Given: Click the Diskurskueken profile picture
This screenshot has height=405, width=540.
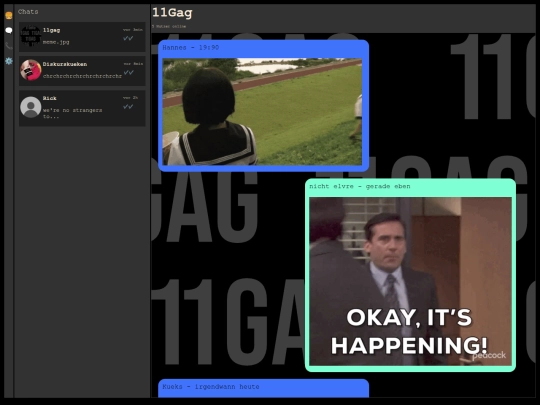Looking at the screenshot, I should pyautogui.click(x=31, y=70).
